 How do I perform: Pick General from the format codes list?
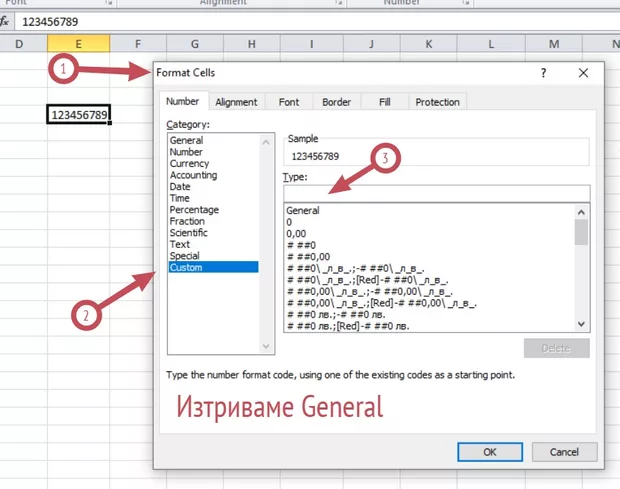tap(303, 211)
